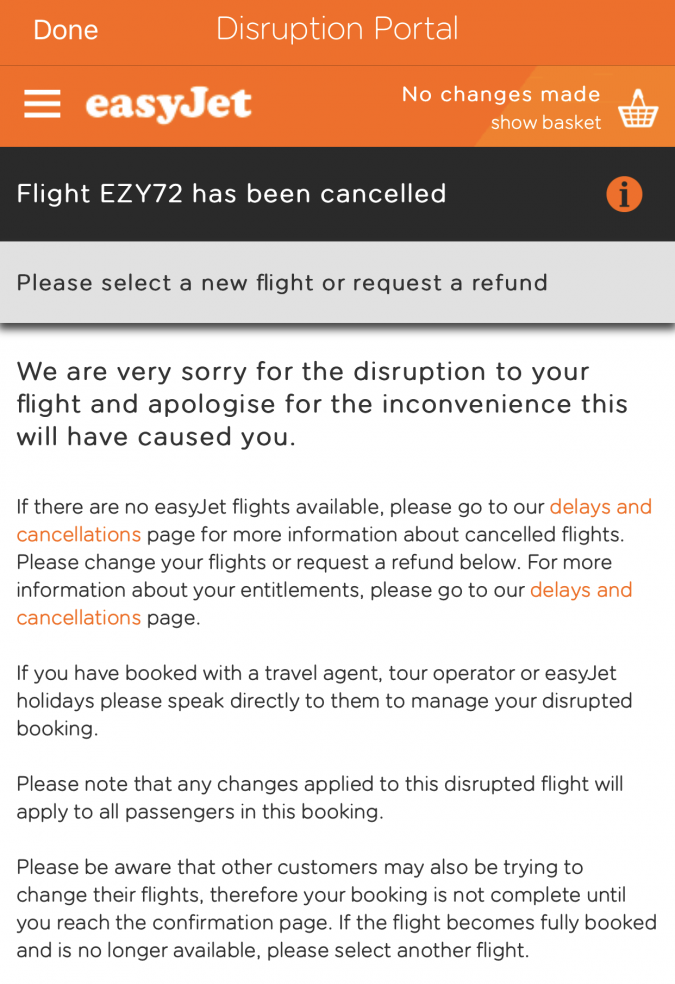Viewport: 675px width, 984px height.
Task: Open the "delays and cancellations" link after "entitlements"
Action: coord(581,590)
